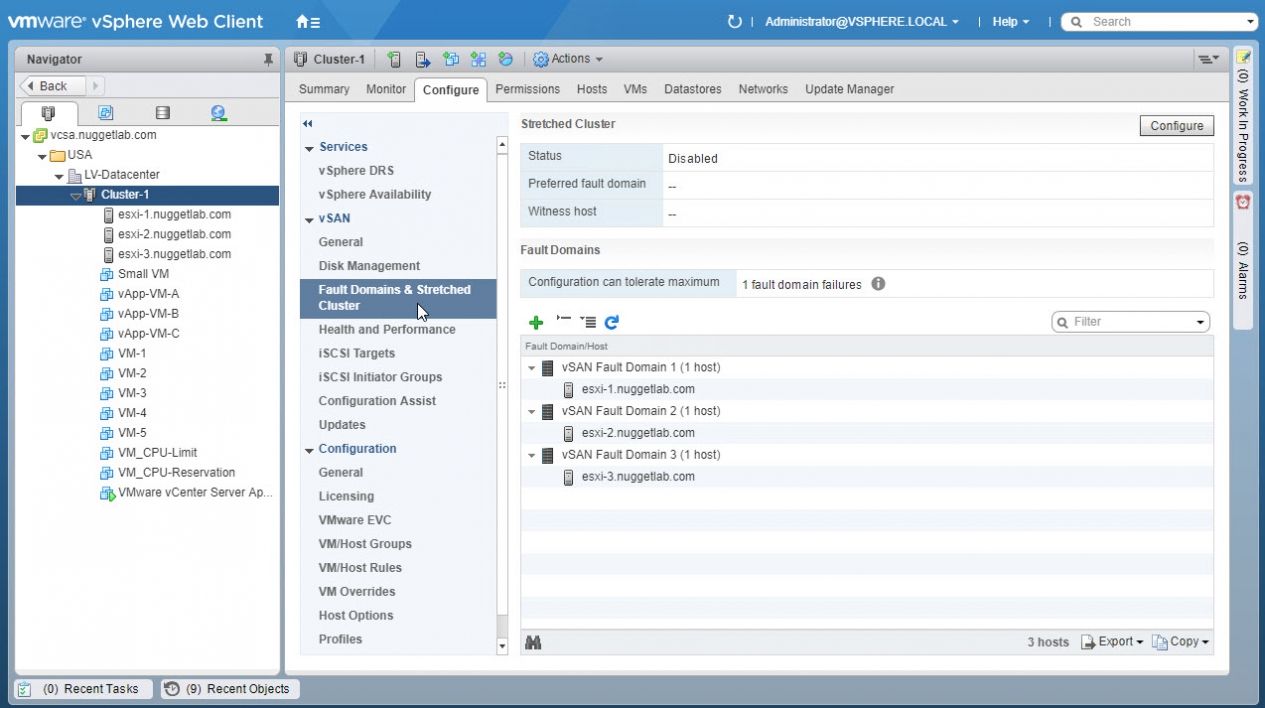This screenshot has height=708, width=1265.
Task: Open the Export dropdown at the bottom
Action: 1113,642
